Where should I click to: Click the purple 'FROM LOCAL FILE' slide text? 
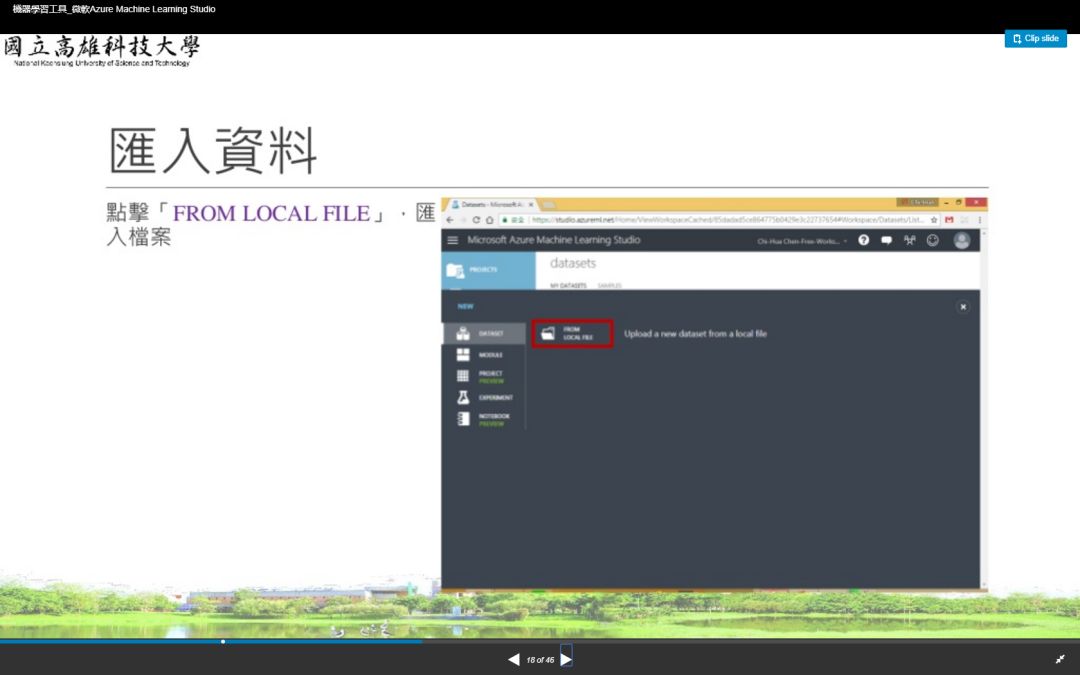(271, 214)
